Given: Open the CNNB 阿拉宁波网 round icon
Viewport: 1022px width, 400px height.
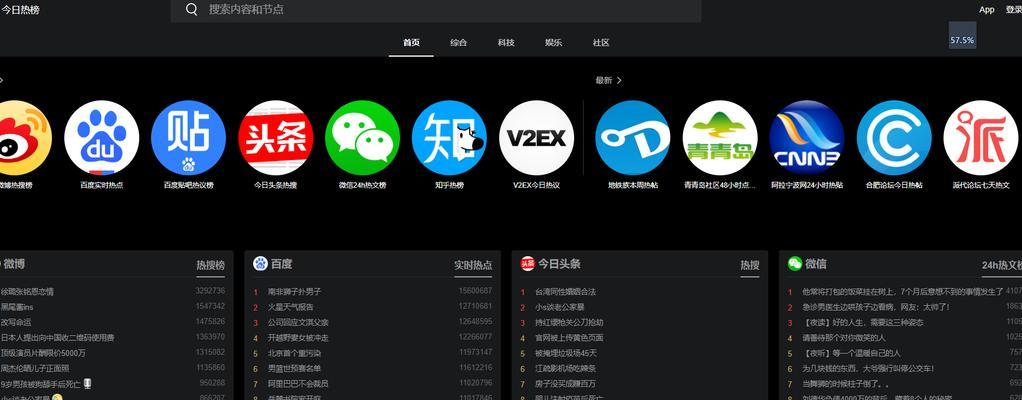Looking at the screenshot, I should [x=807, y=137].
